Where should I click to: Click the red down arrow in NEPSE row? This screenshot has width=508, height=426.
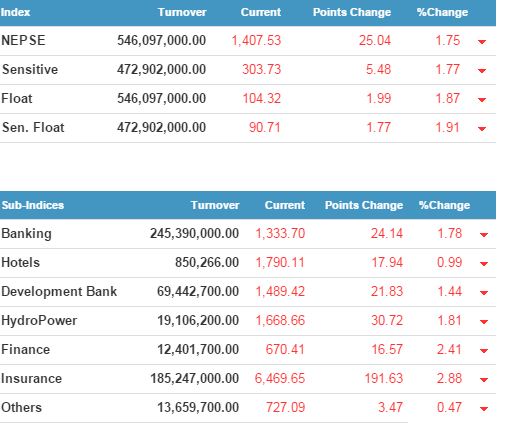pyautogui.click(x=482, y=42)
